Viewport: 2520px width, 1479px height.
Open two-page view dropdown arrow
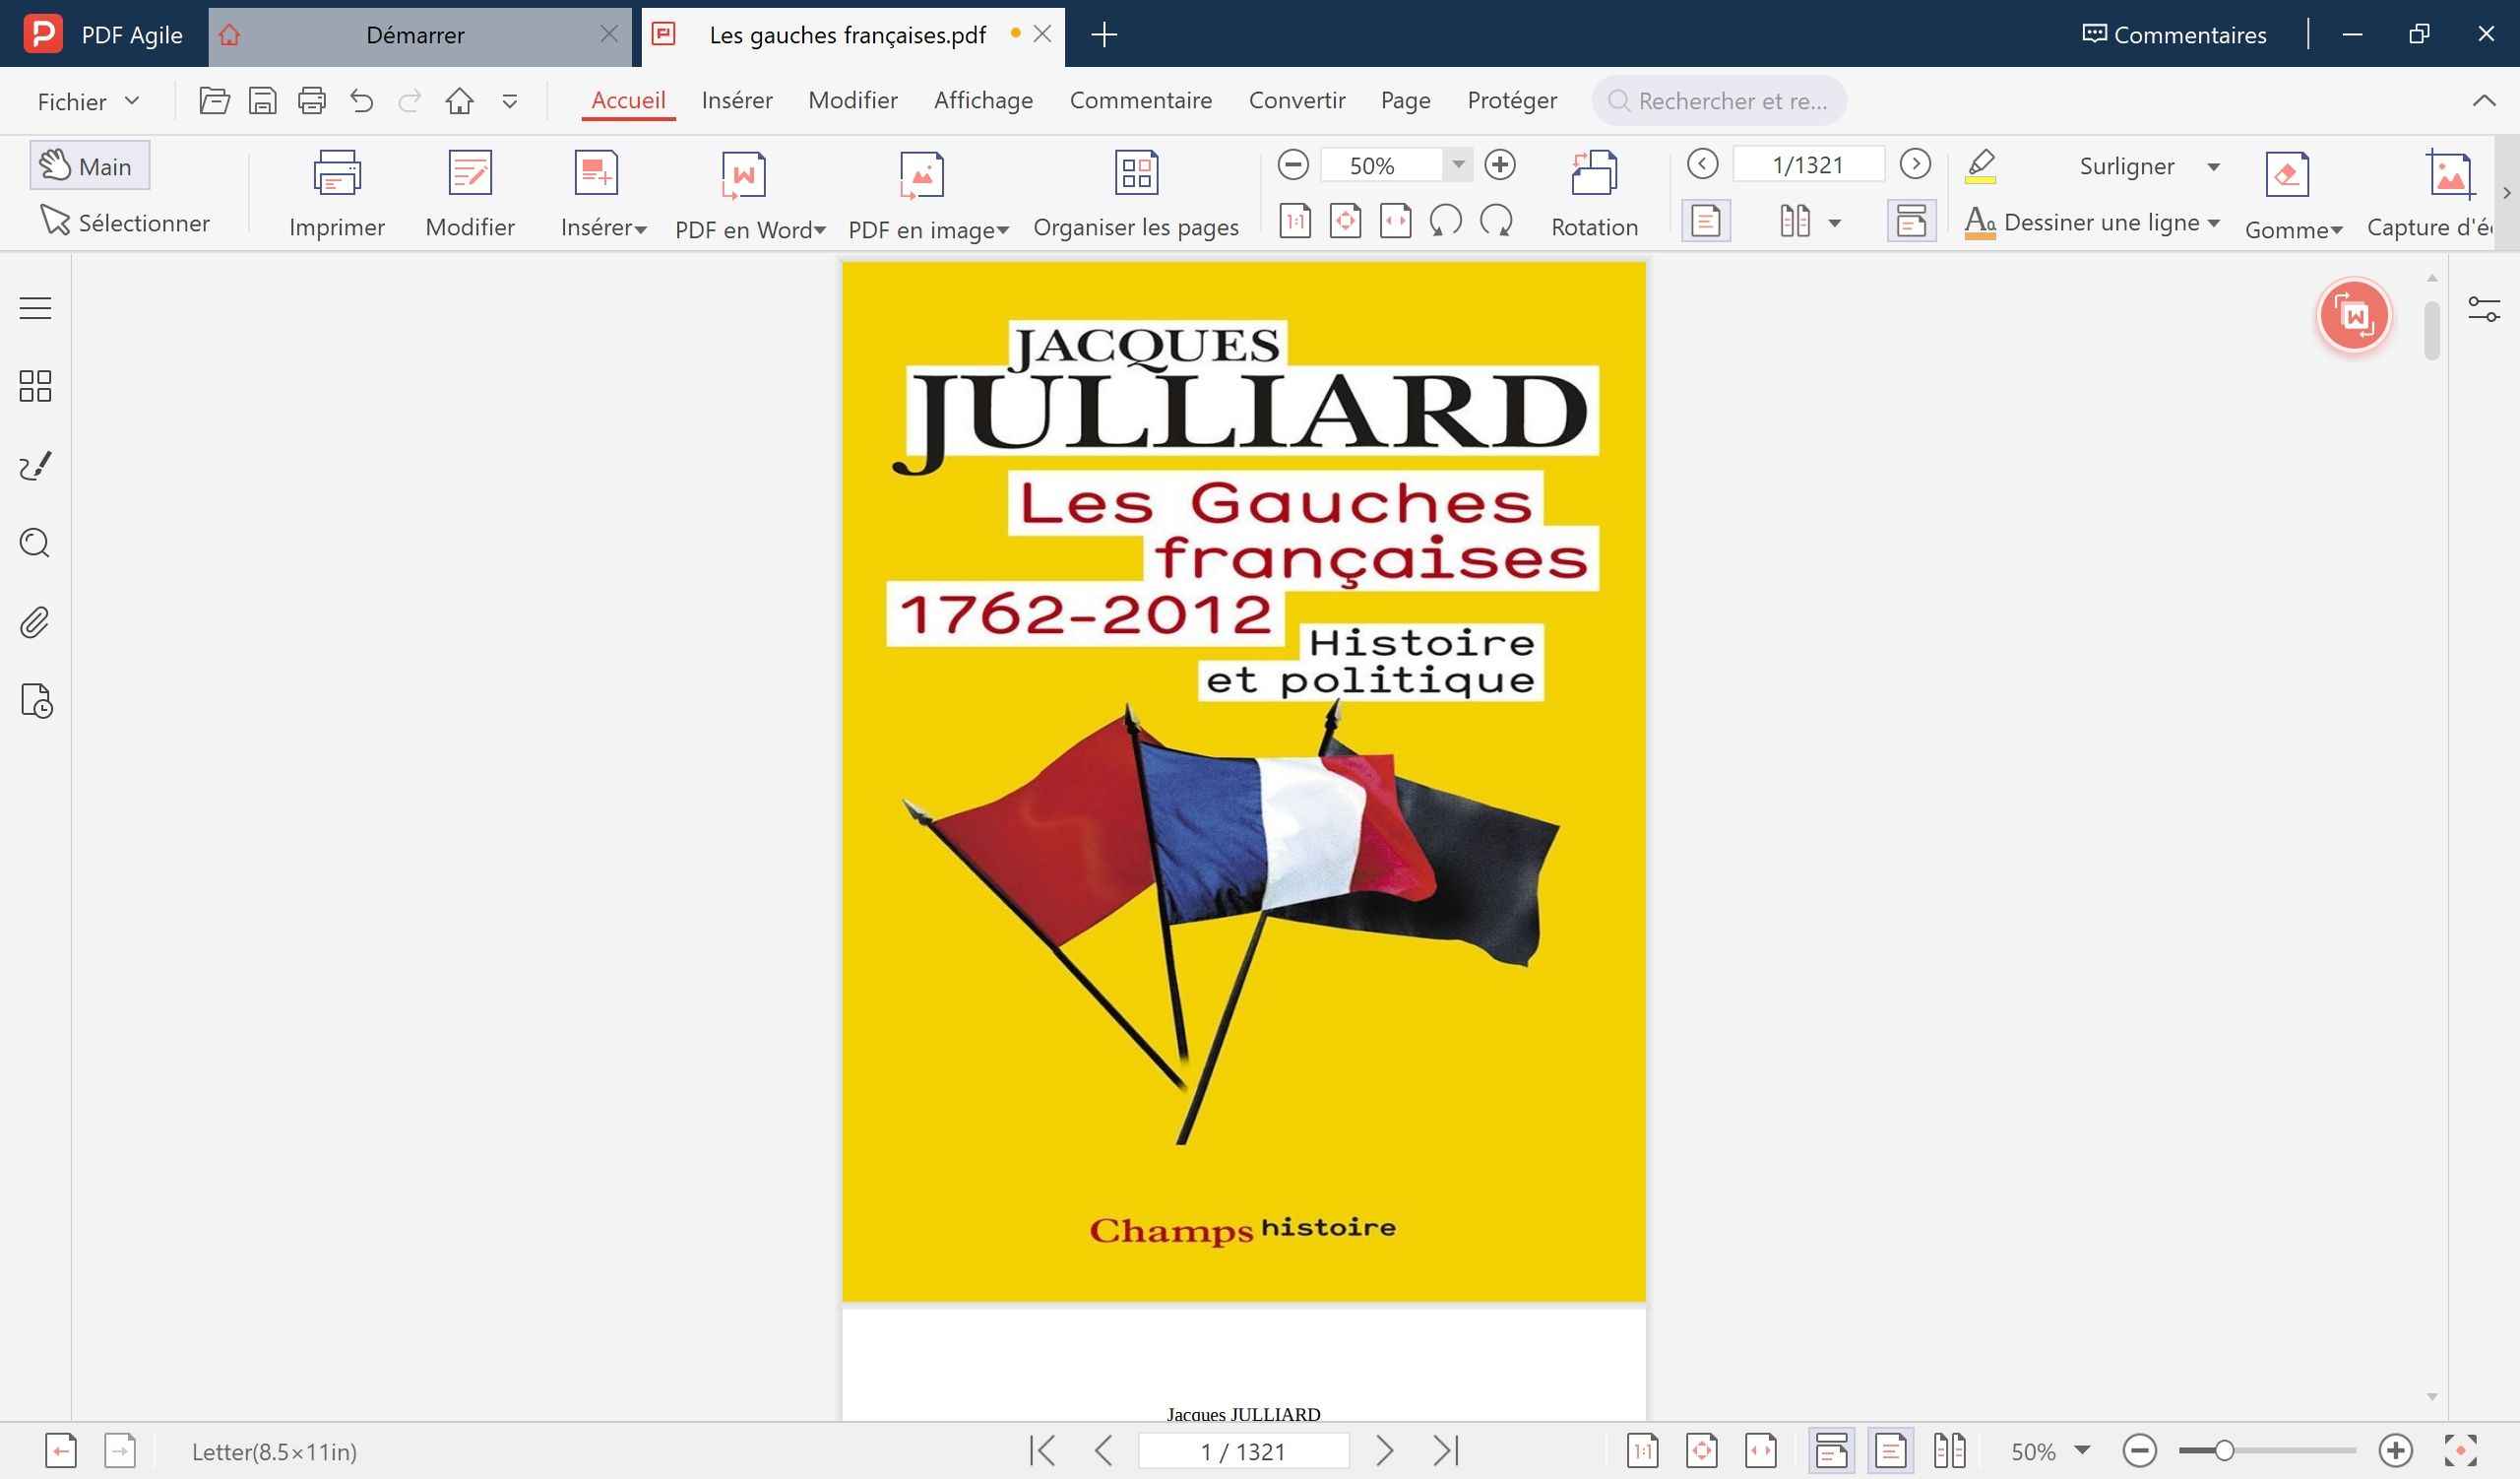point(1834,222)
